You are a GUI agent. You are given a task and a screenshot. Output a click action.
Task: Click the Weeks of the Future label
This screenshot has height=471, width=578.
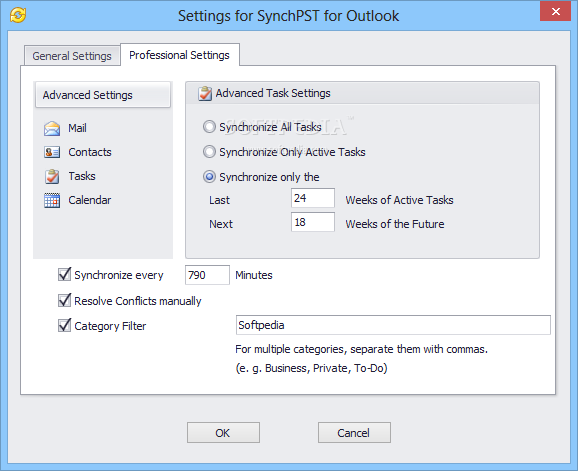coord(395,224)
